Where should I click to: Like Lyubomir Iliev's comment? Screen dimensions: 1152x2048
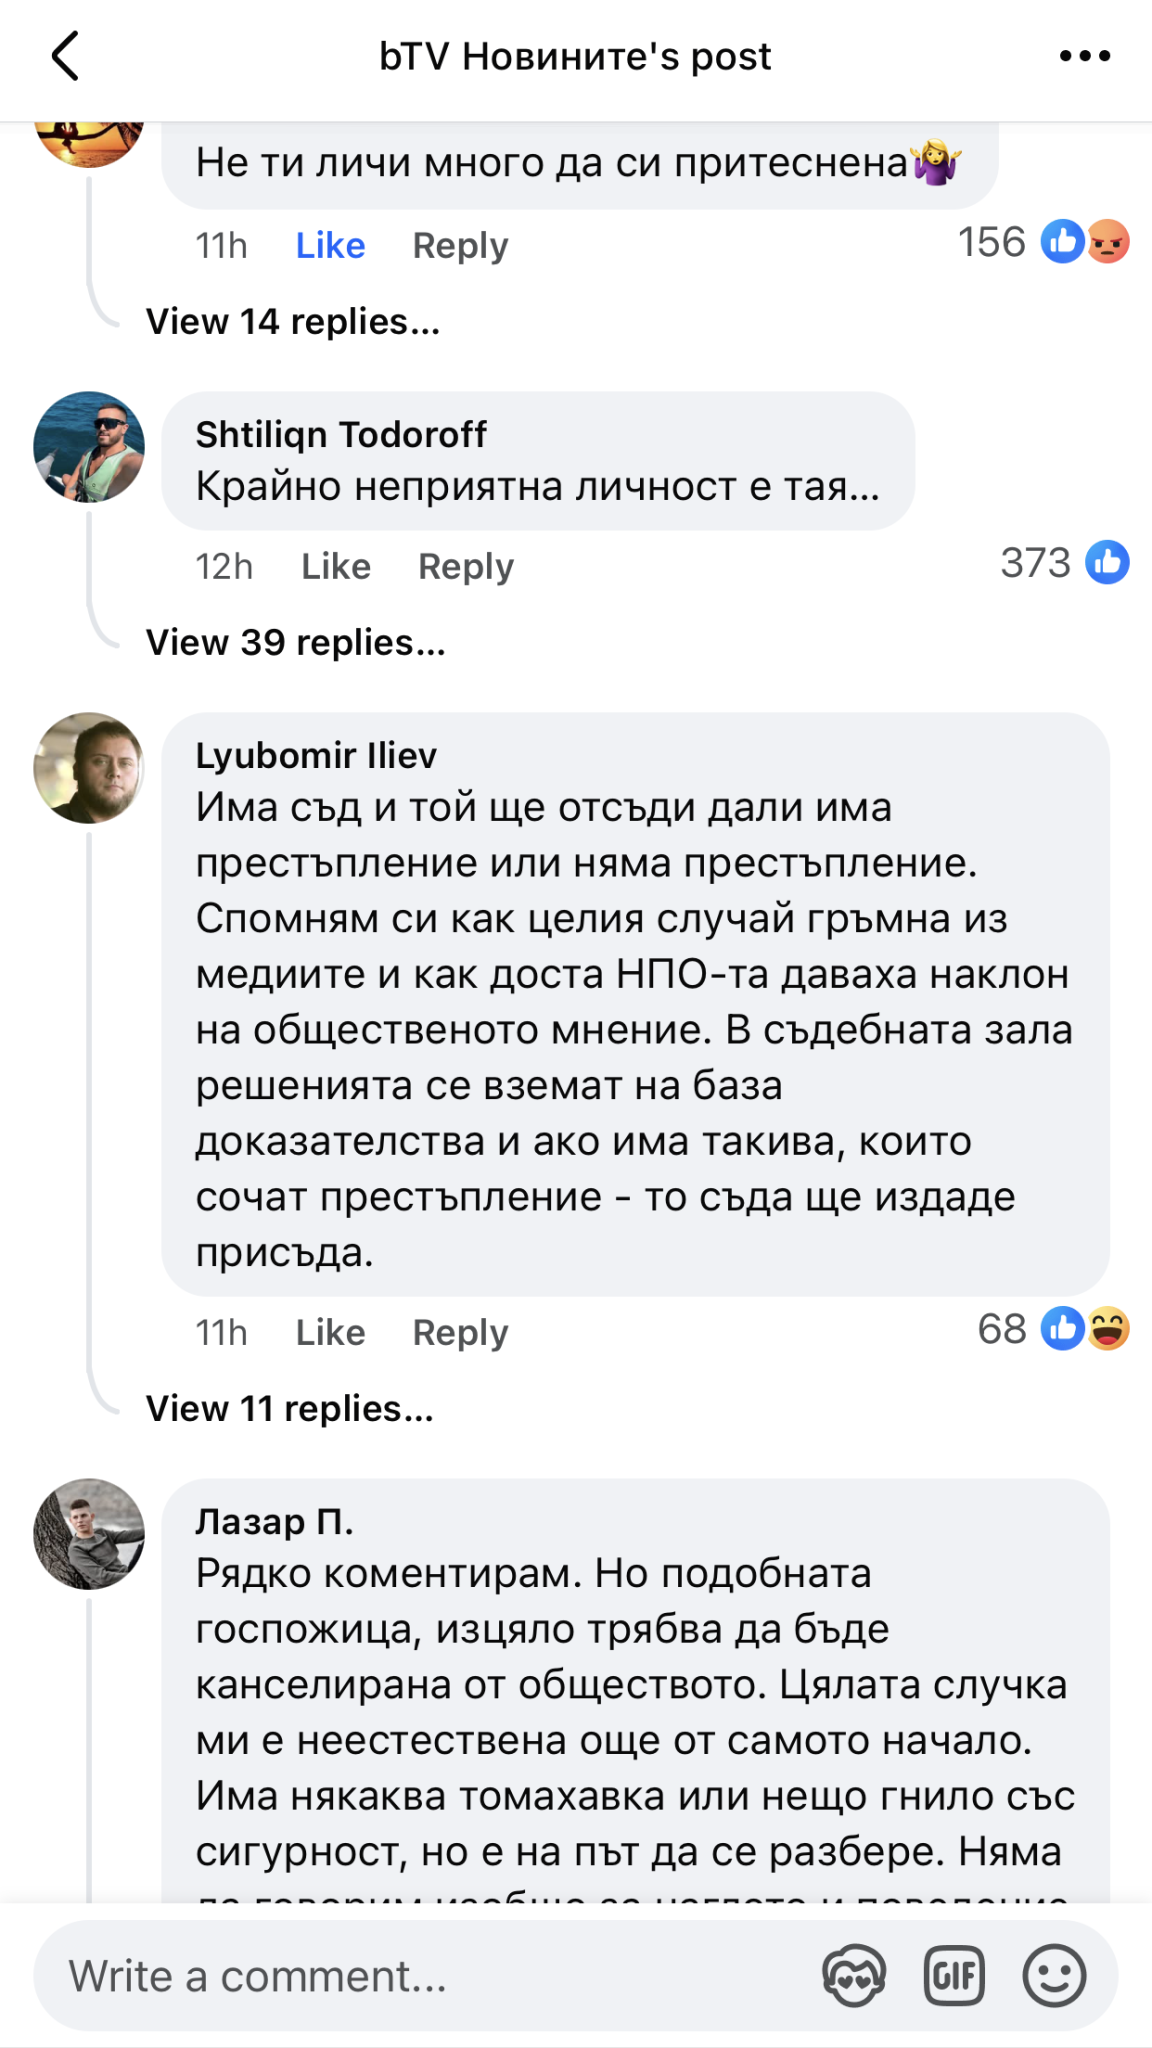pos(330,1332)
